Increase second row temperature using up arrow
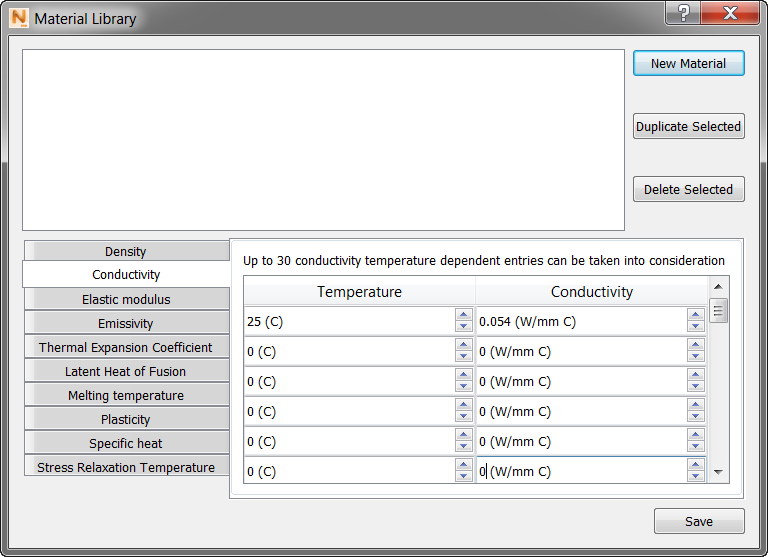 [463, 346]
